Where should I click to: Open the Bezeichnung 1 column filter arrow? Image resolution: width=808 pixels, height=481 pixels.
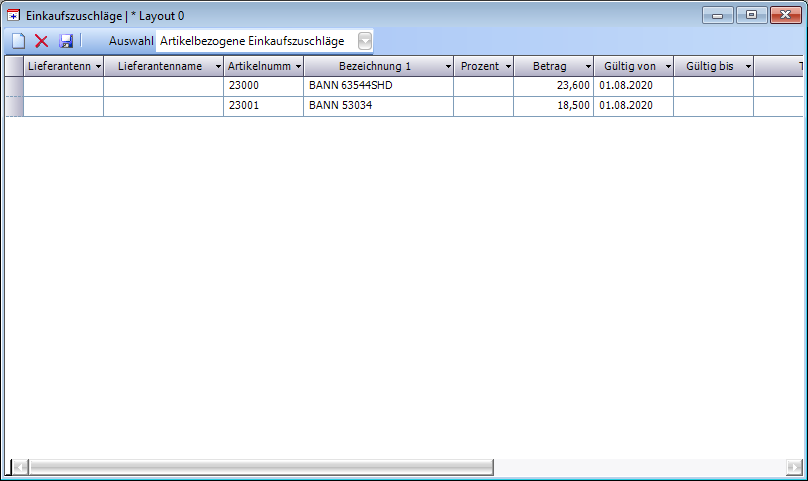click(x=447, y=67)
